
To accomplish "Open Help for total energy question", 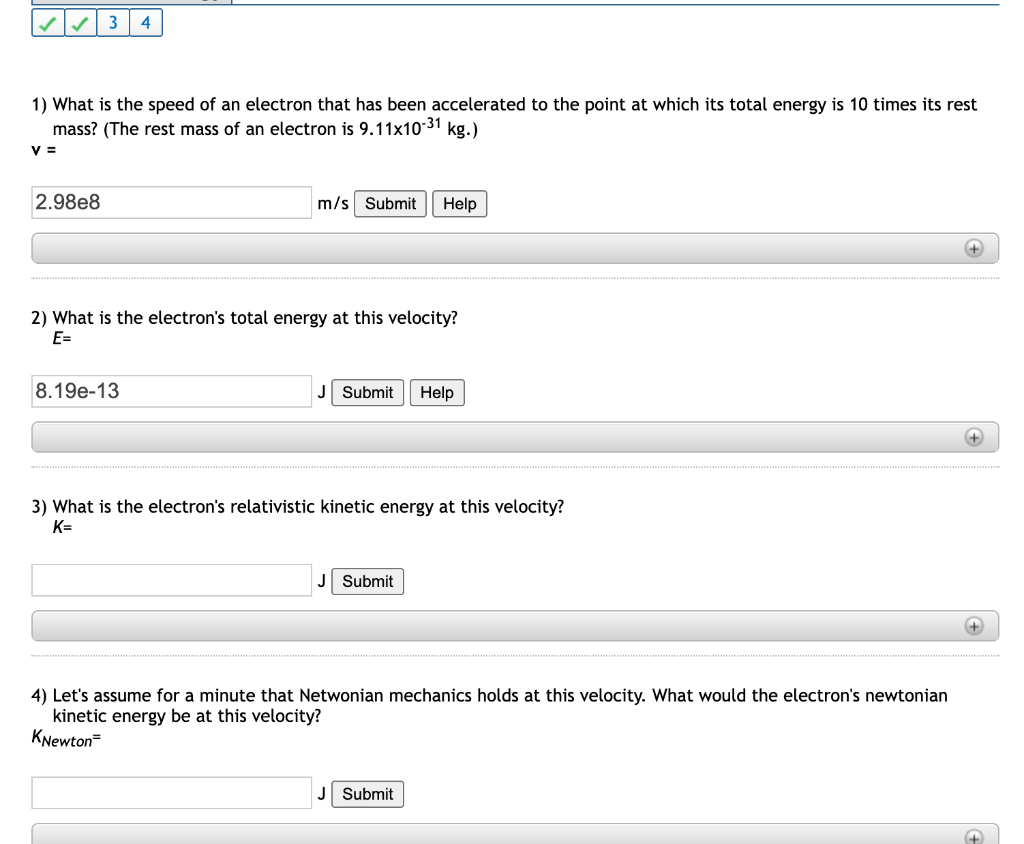I will tap(437, 393).
